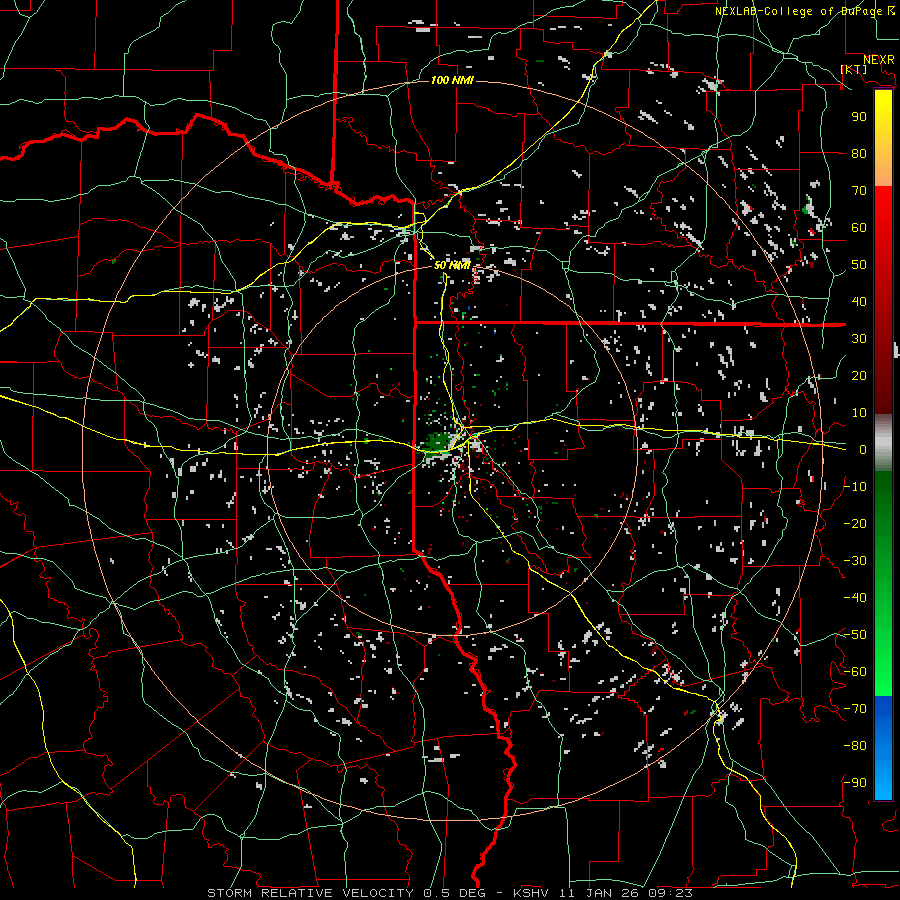Select the positive 20 scale value
Image resolution: width=900 pixels, height=900 pixels.
click(859, 375)
